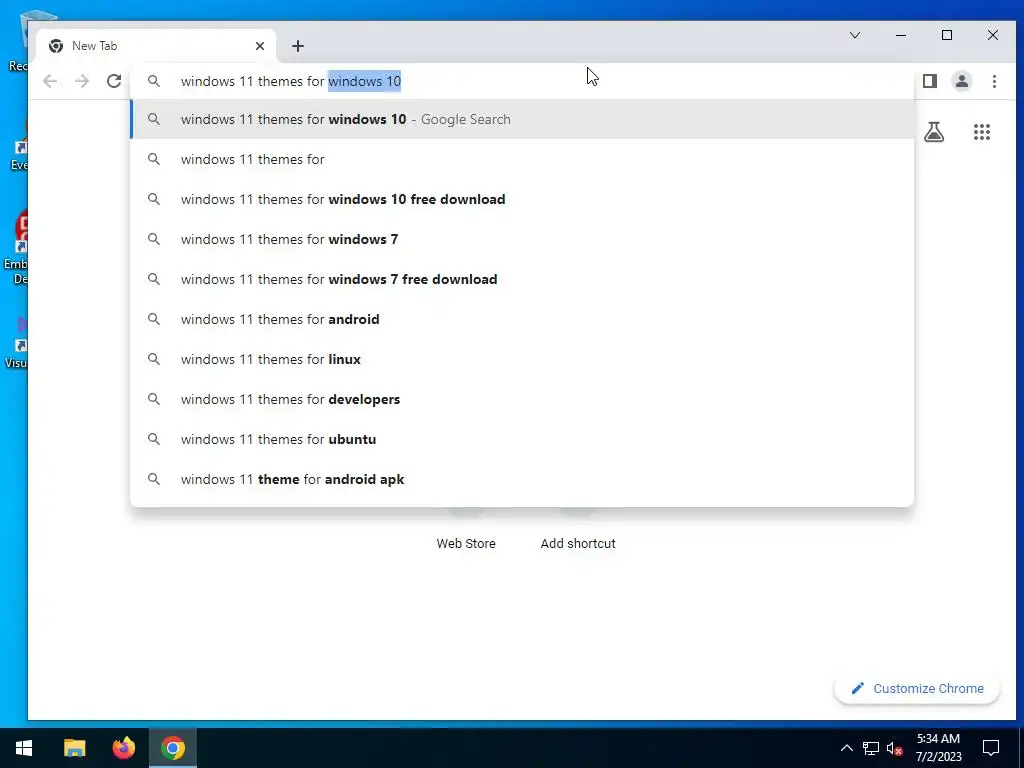Open the Windows Start menu

coord(24,748)
